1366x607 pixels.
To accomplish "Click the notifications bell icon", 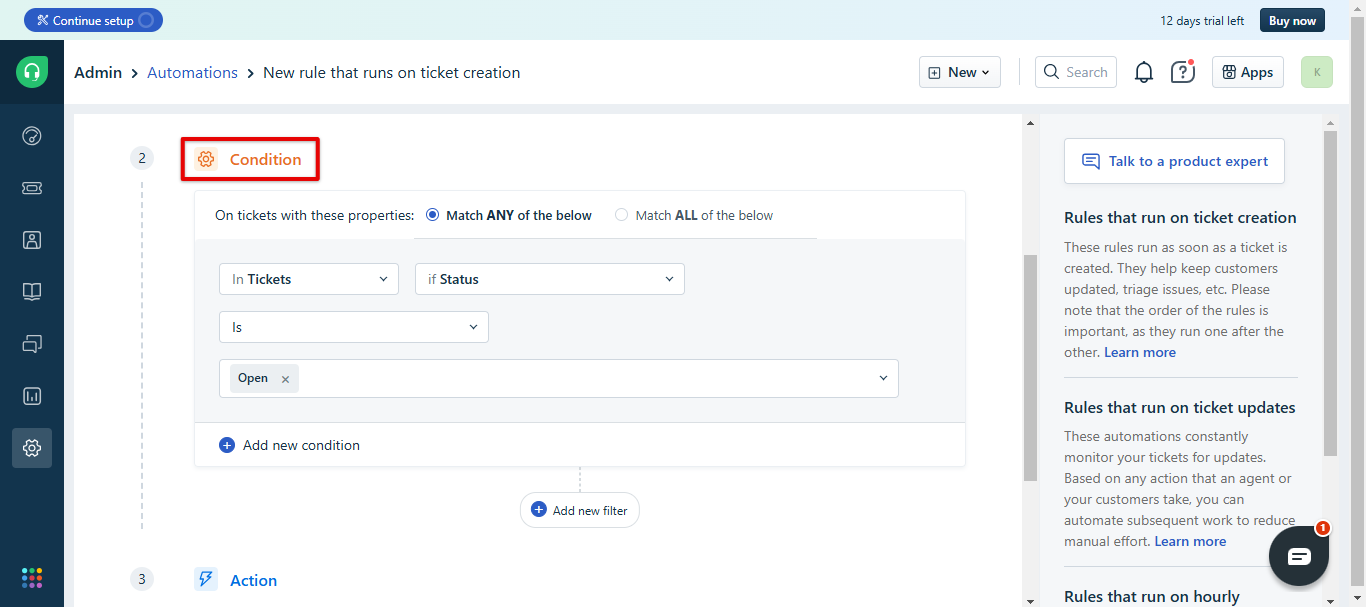I will tap(1144, 72).
